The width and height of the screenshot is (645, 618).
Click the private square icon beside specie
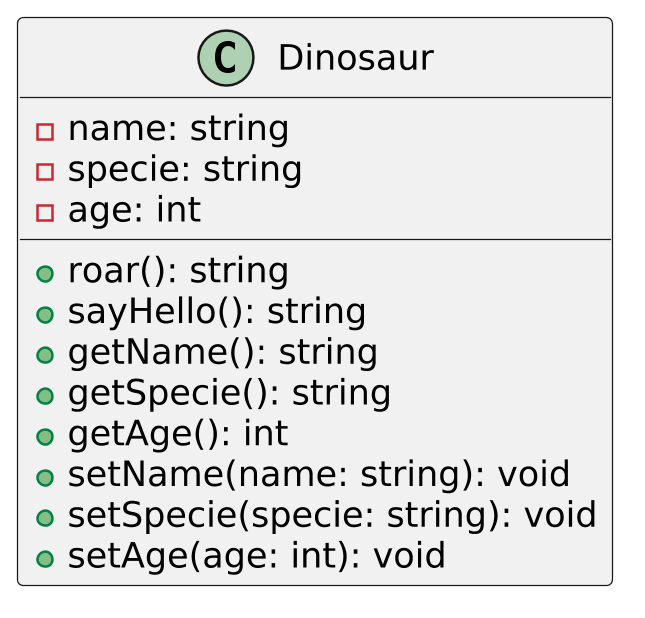(x=44, y=172)
